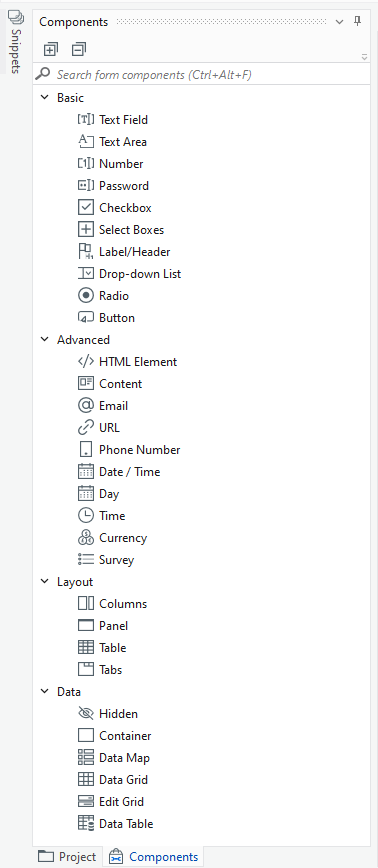378x868 pixels.
Task: Select the Table layout item
Action: (x=102, y=648)
